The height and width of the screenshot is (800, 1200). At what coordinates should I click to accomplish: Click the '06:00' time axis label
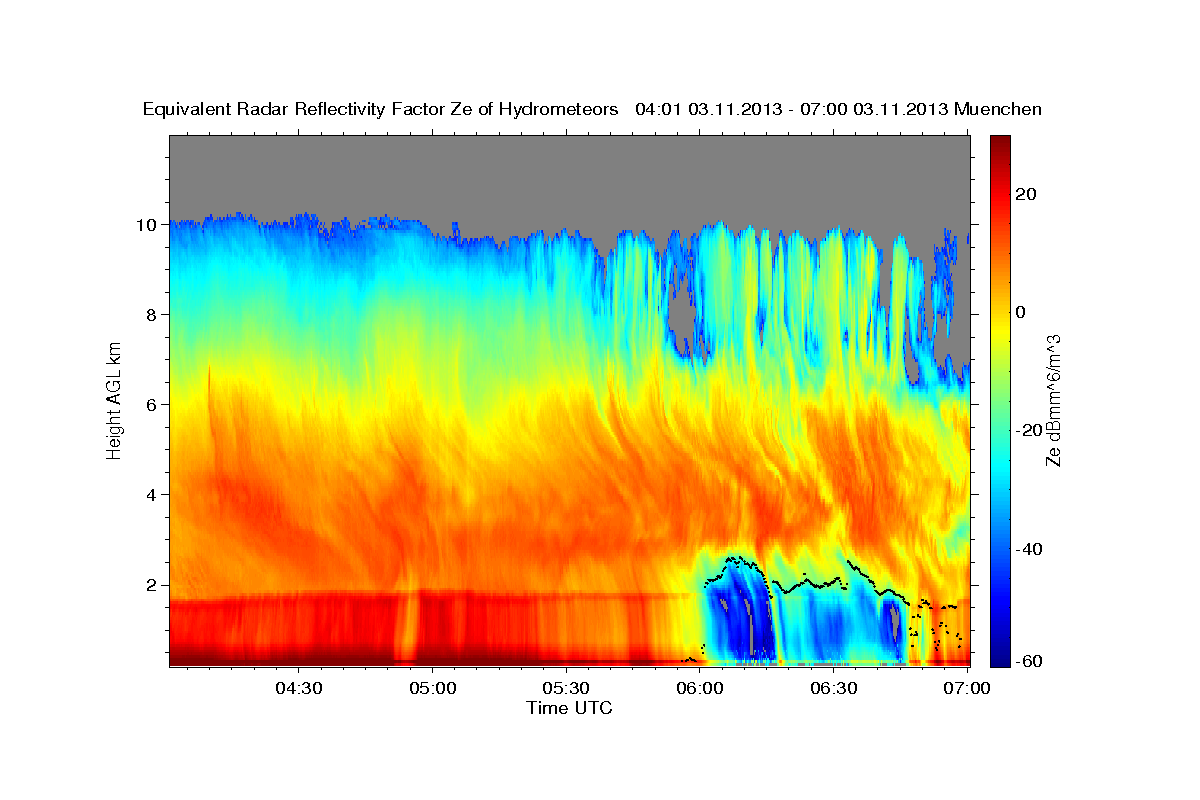[x=701, y=687]
